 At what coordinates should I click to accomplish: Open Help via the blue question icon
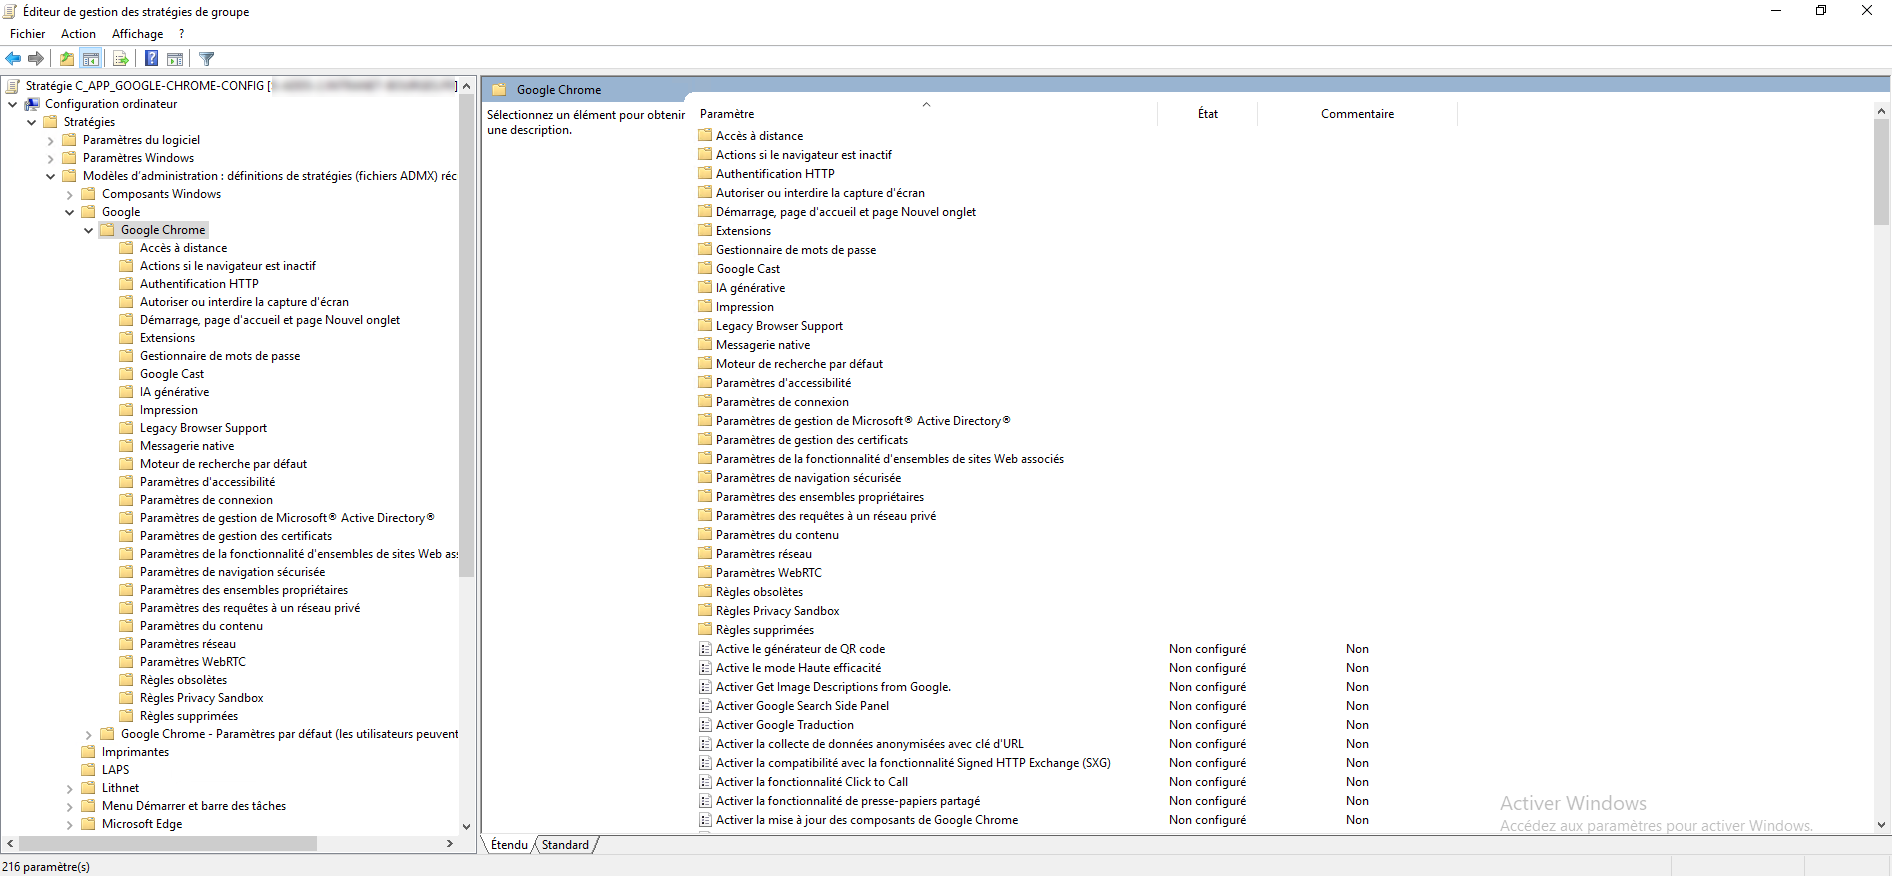coord(151,59)
